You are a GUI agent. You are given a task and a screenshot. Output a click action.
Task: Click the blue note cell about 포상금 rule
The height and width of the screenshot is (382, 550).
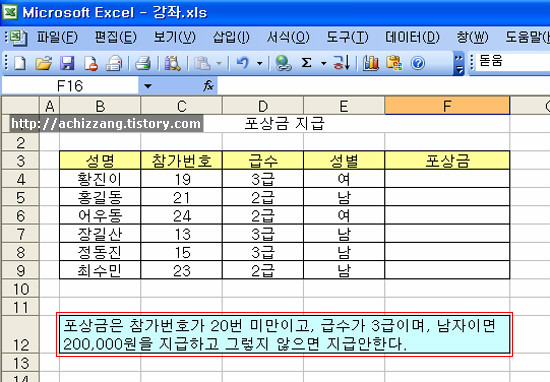coord(284,335)
